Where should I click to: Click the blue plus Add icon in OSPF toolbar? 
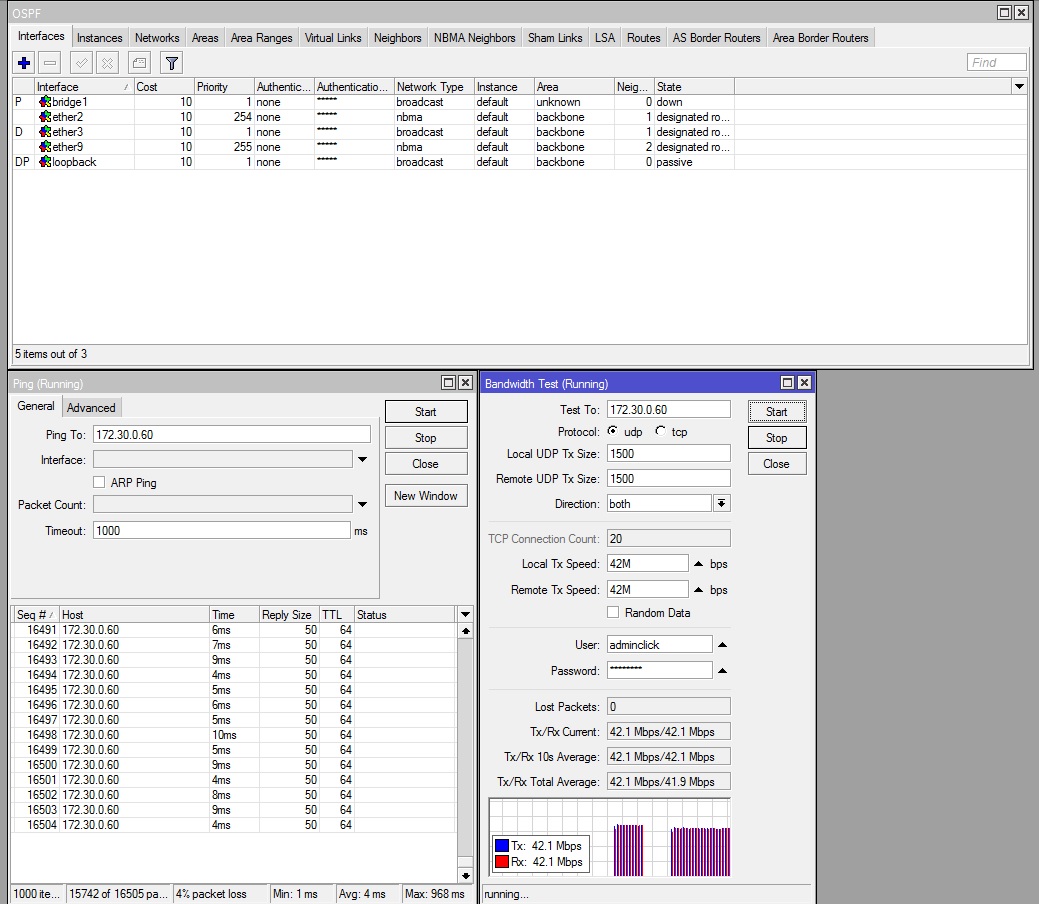[25, 63]
